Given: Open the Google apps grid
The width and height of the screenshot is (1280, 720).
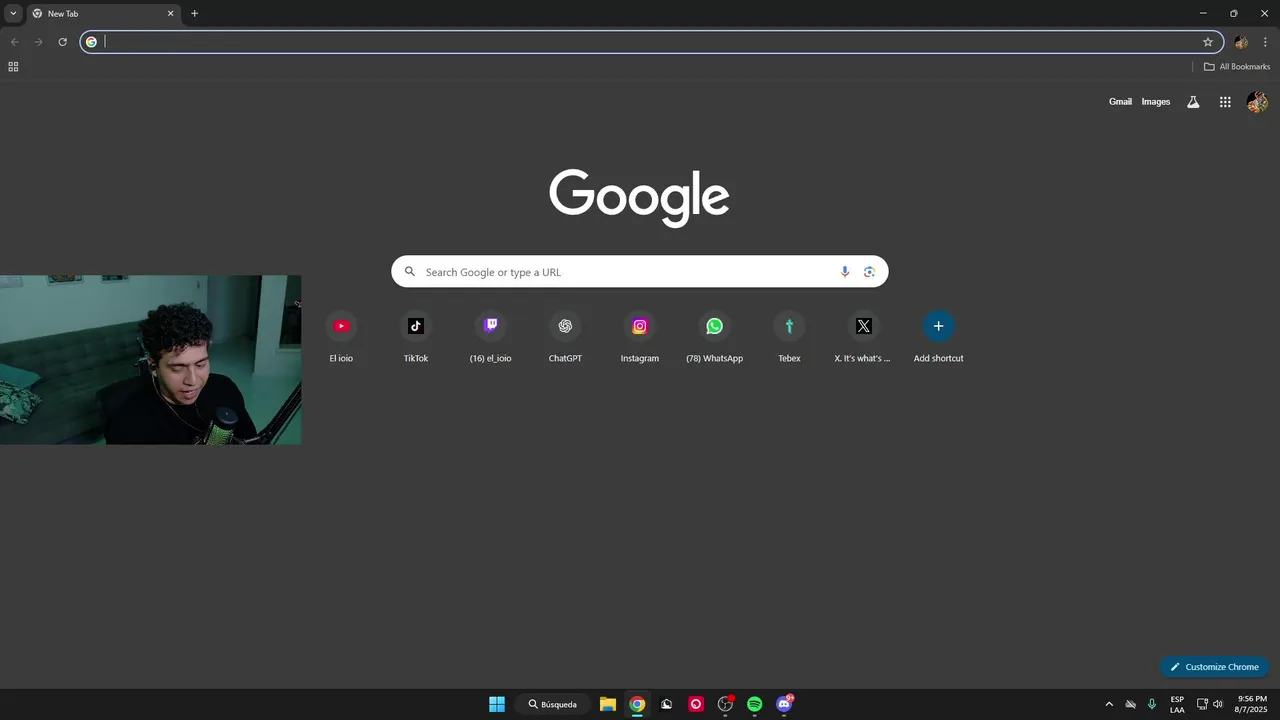Looking at the screenshot, I should tap(1225, 102).
